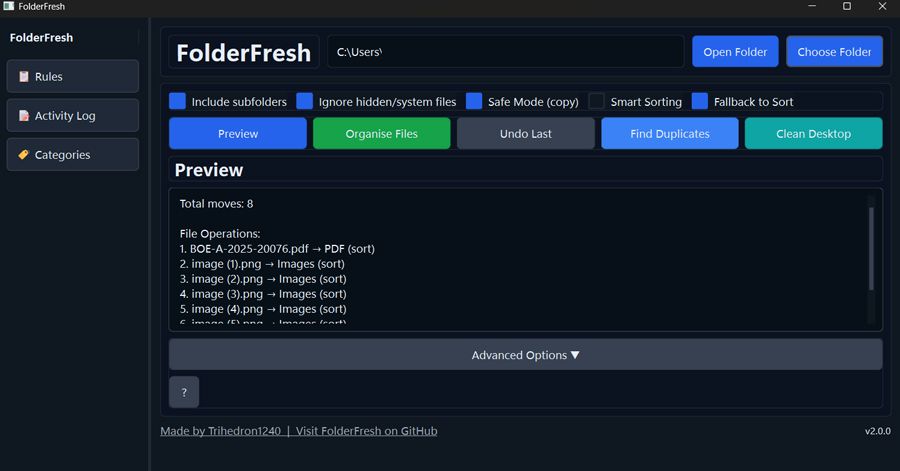This screenshot has width=900, height=471.
Task: Maximize the FolderFresh window
Action: (847, 6)
